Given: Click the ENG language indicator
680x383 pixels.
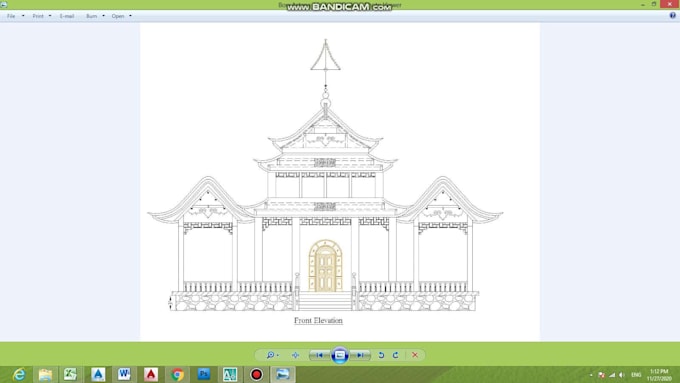Looking at the screenshot, I should 636,375.
